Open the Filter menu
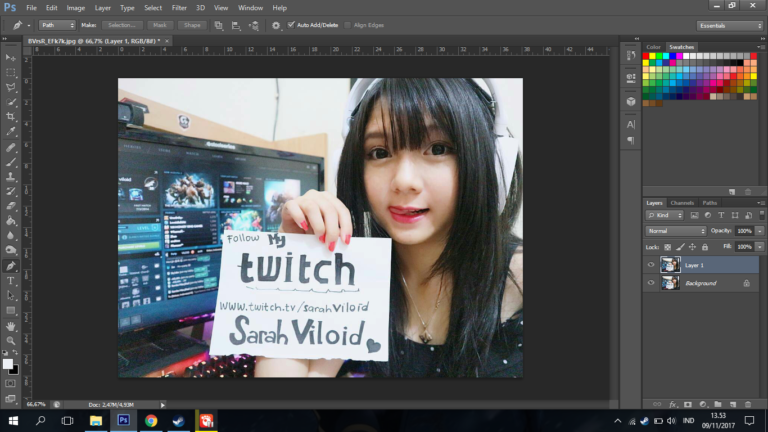This screenshot has width=768, height=432. pyautogui.click(x=179, y=8)
